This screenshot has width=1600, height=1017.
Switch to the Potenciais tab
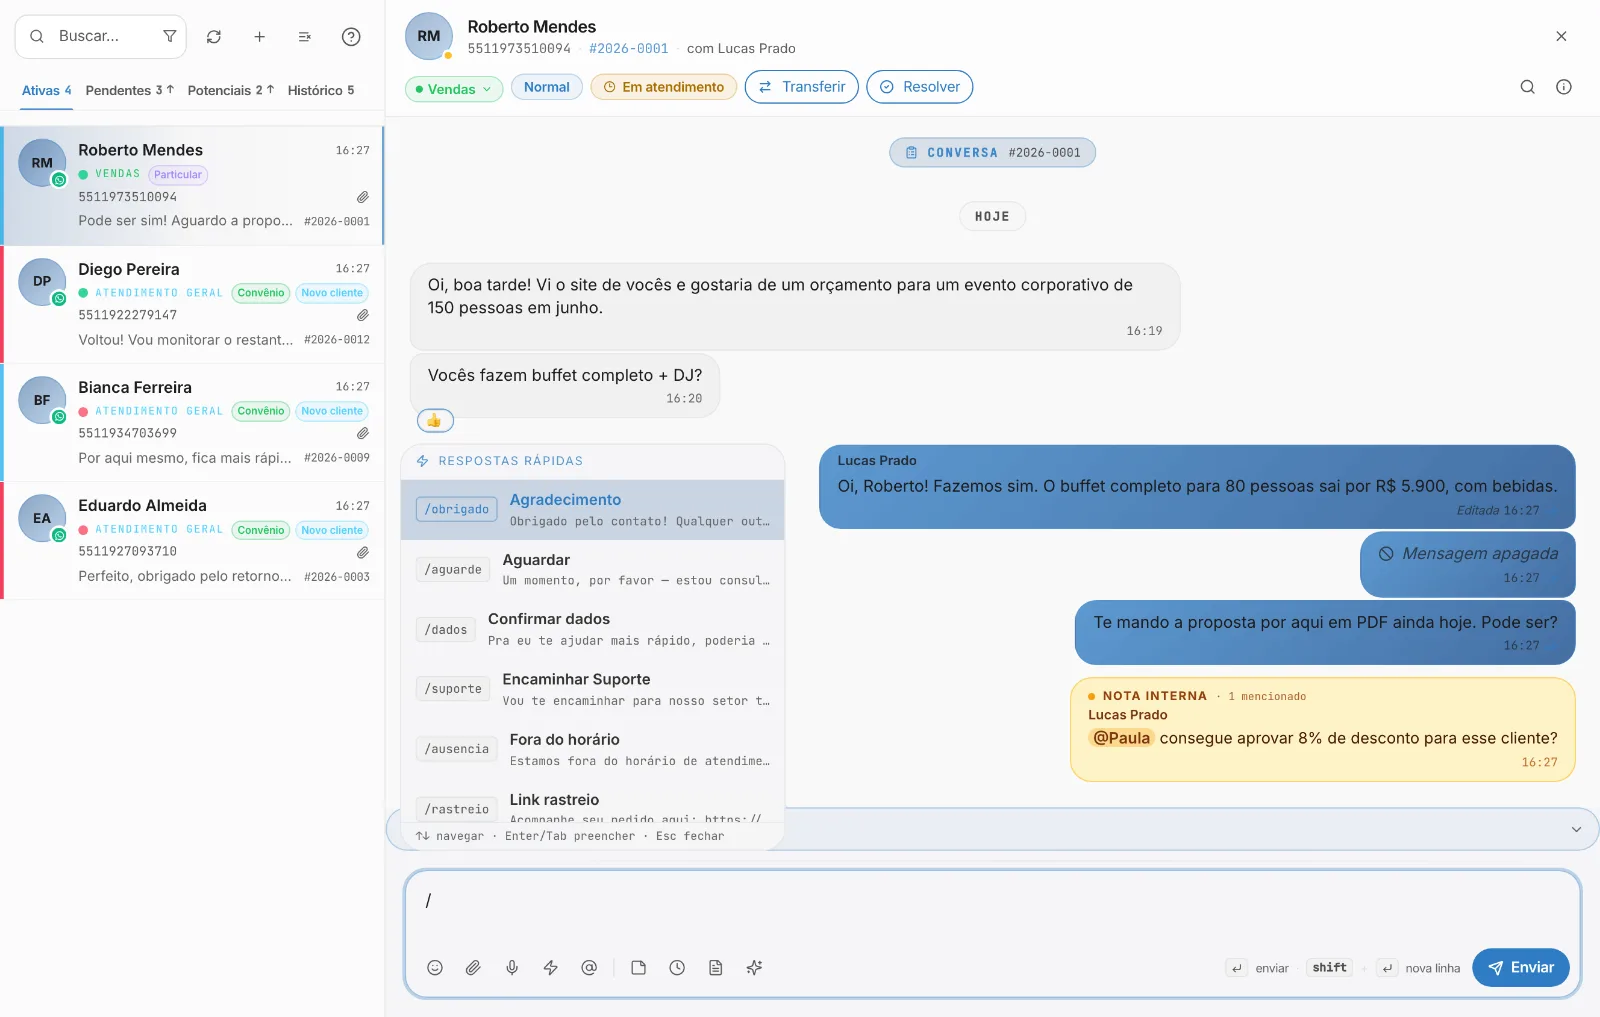click(231, 90)
